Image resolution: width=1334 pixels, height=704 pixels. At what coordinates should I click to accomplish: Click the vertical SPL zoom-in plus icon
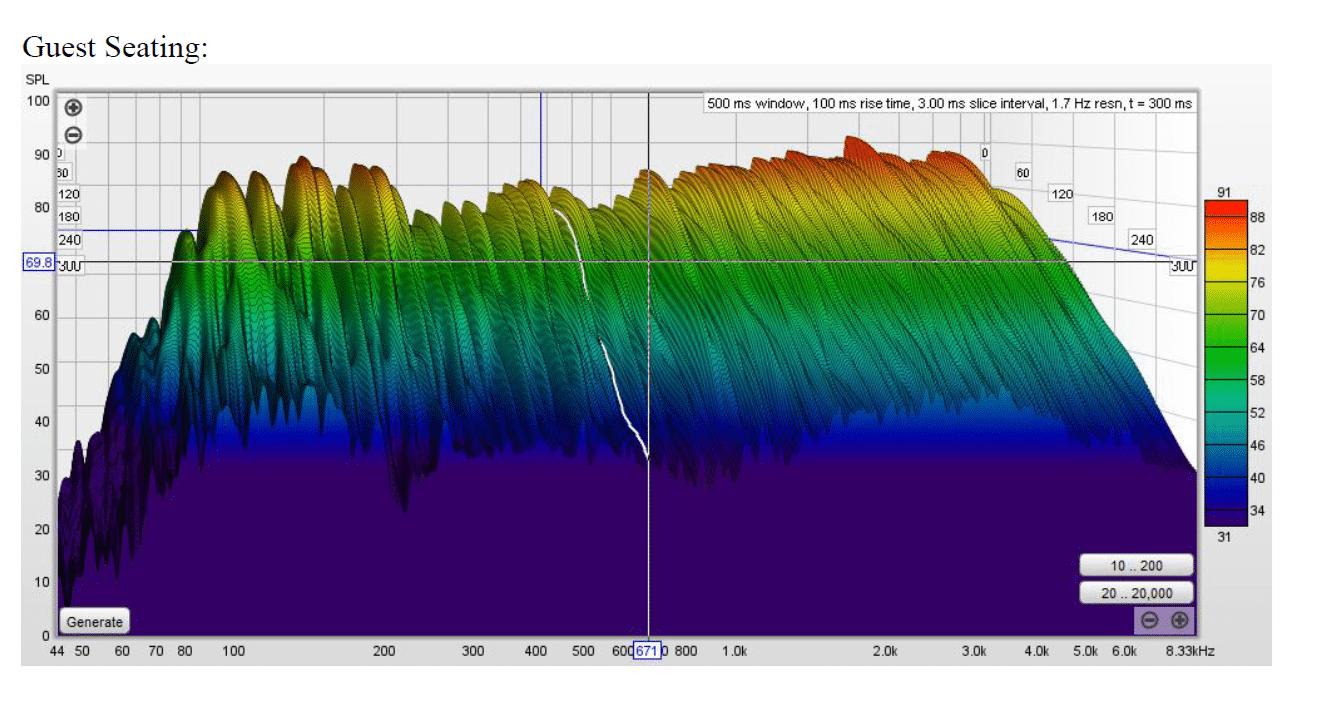point(73,108)
